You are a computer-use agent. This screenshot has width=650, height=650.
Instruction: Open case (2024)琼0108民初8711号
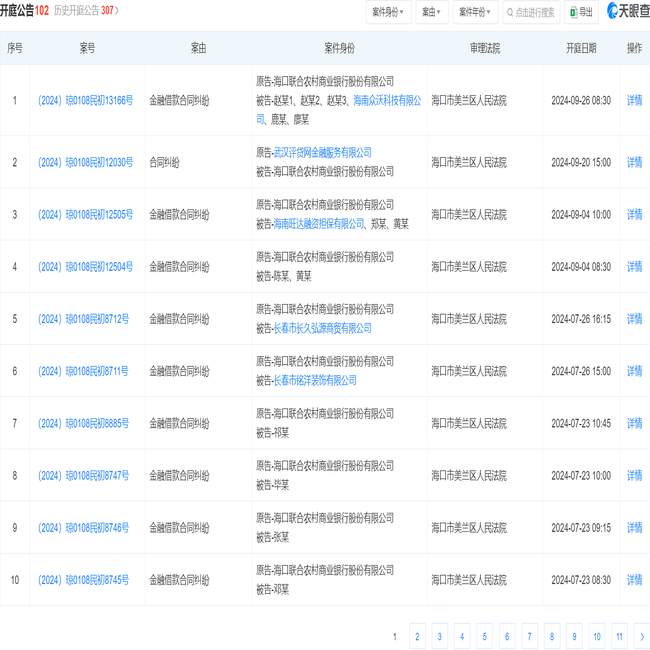click(x=83, y=371)
